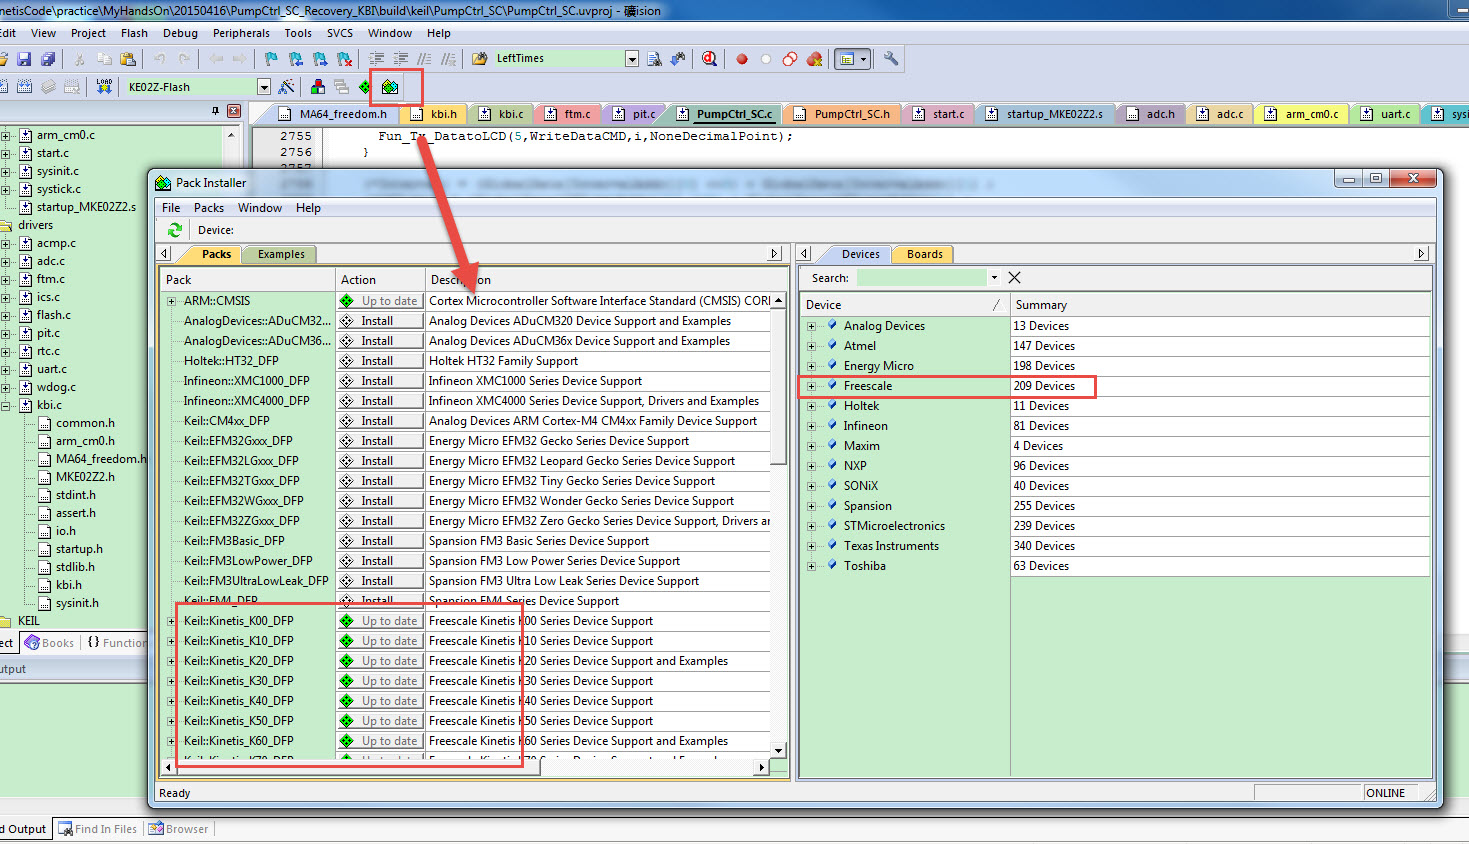Switch to the Boards tab
This screenshot has width=1469, height=844.
click(924, 254)
